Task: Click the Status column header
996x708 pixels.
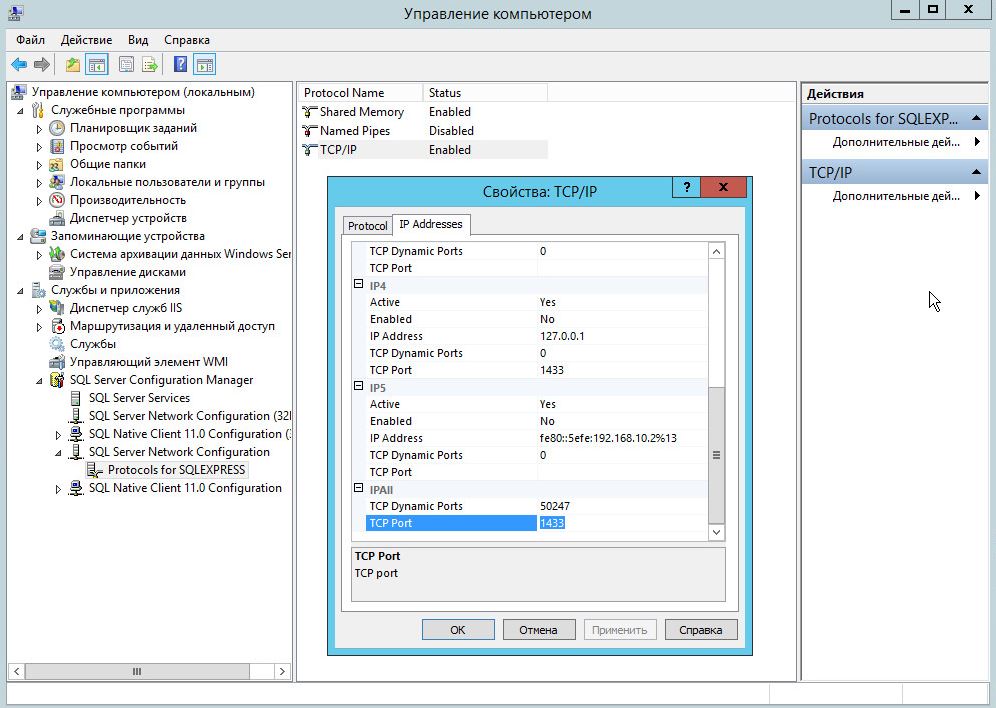Action: [485, 93]
